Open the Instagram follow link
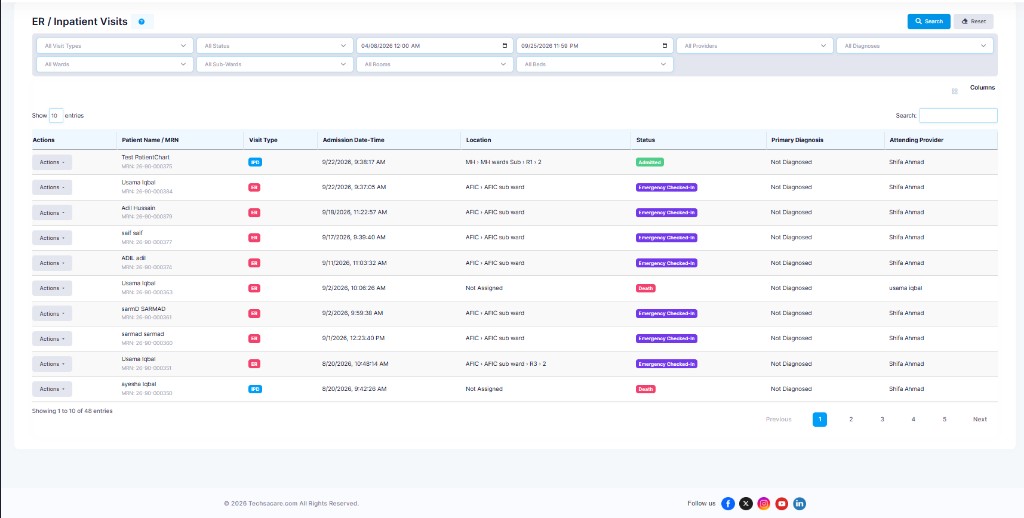The image size is (1024, 518). coord(763,504)
